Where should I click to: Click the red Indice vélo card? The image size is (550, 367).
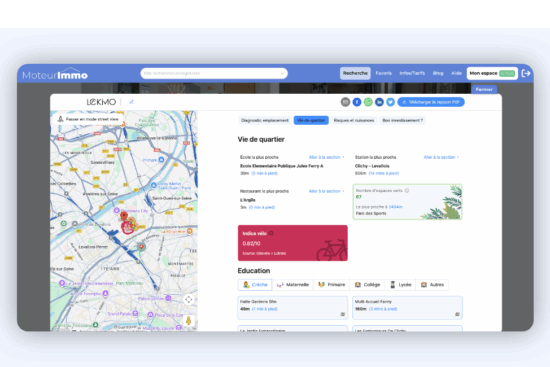point(293,243)
